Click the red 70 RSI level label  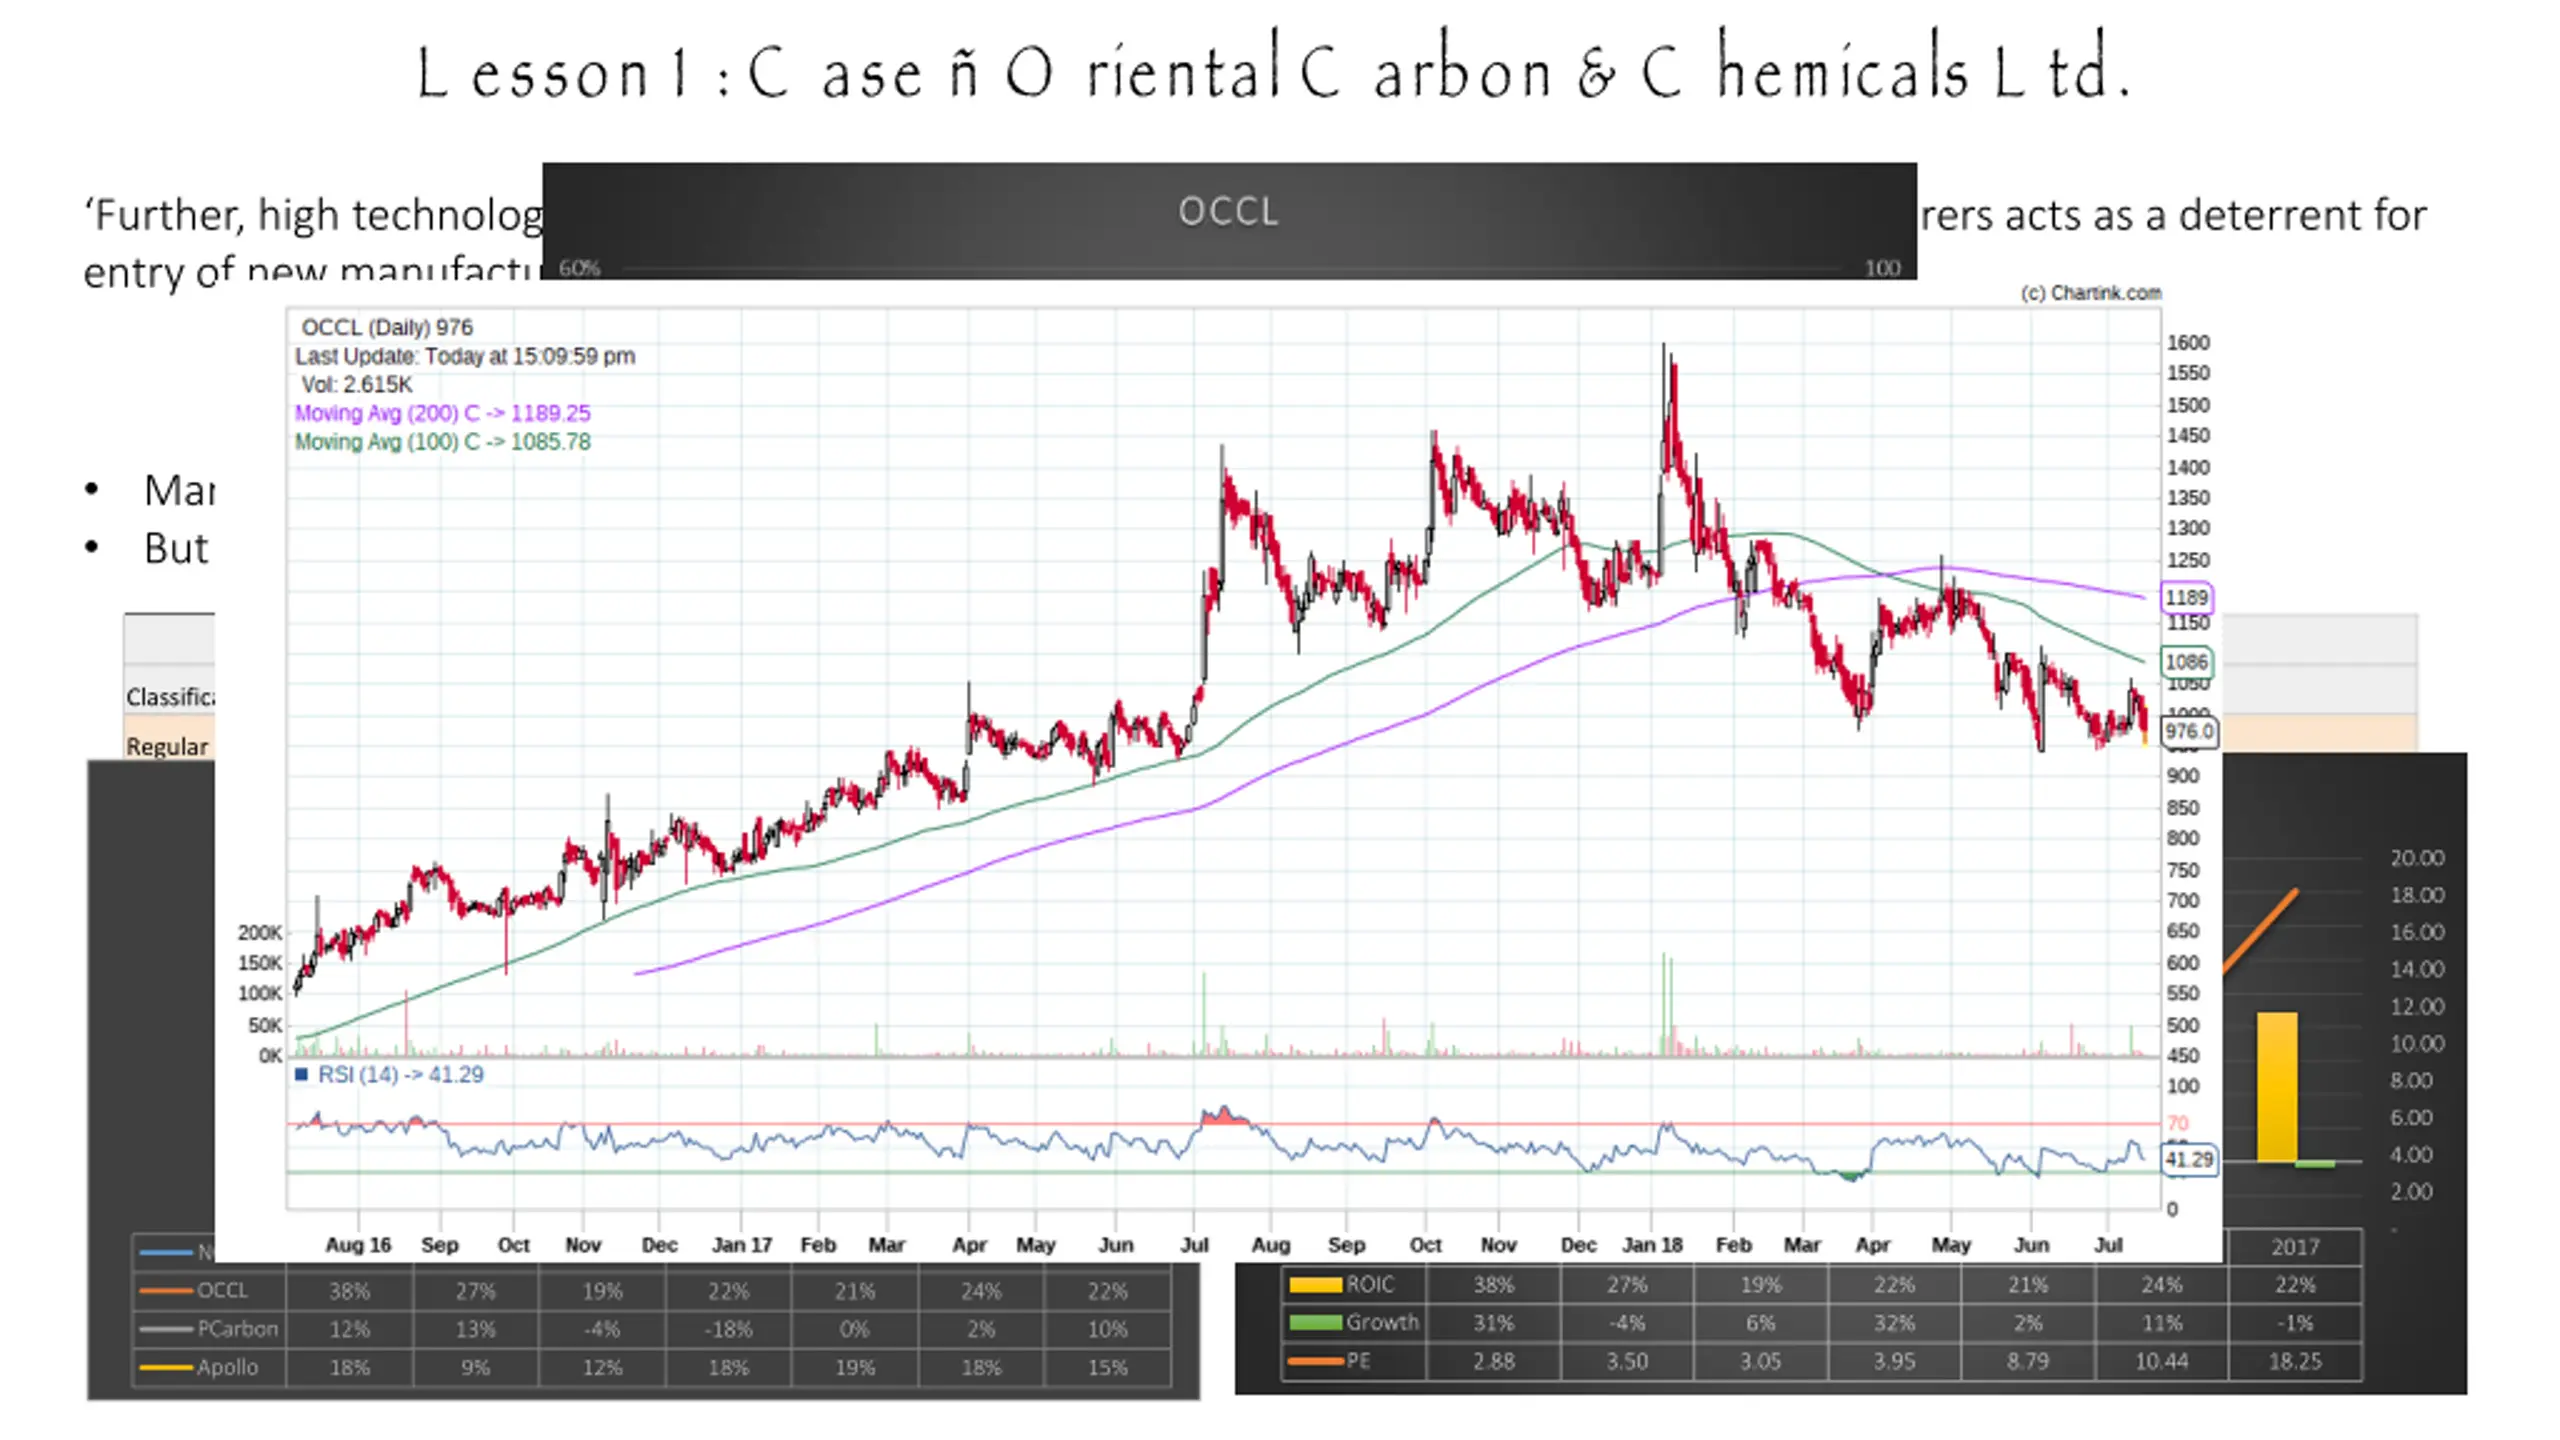[2177, 1123]
